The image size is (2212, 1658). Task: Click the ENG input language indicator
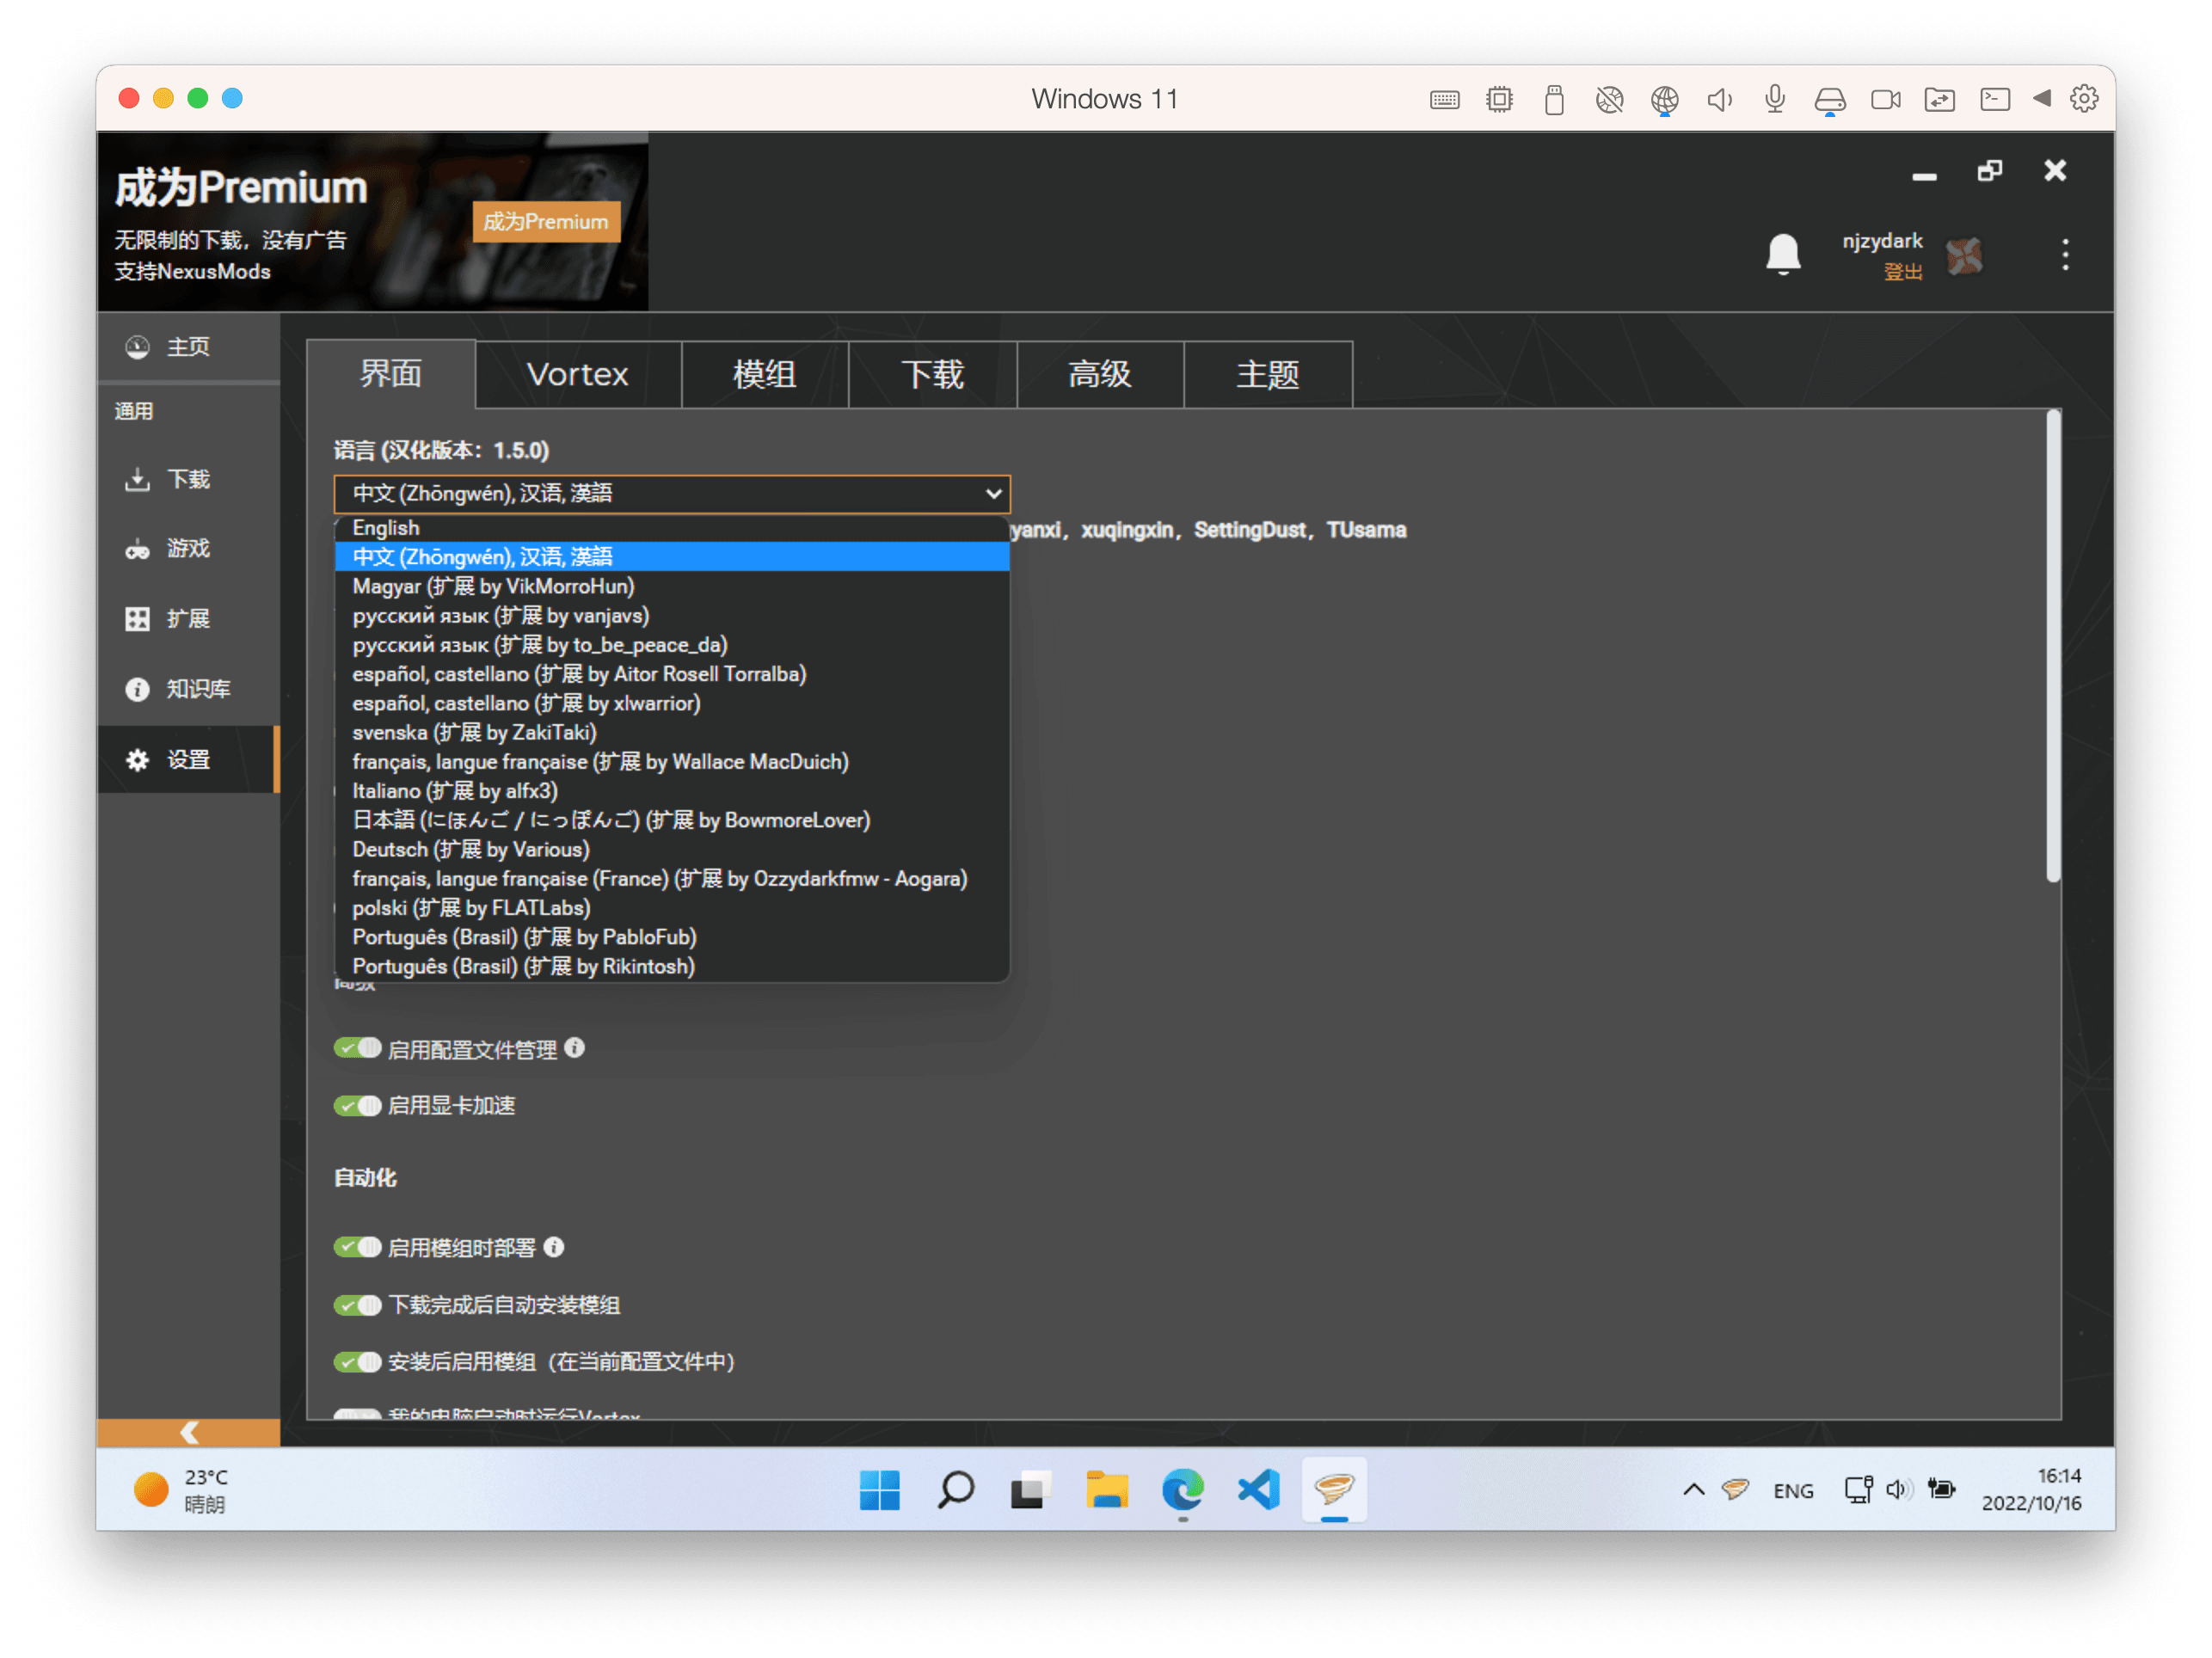coord(1793,1490)
